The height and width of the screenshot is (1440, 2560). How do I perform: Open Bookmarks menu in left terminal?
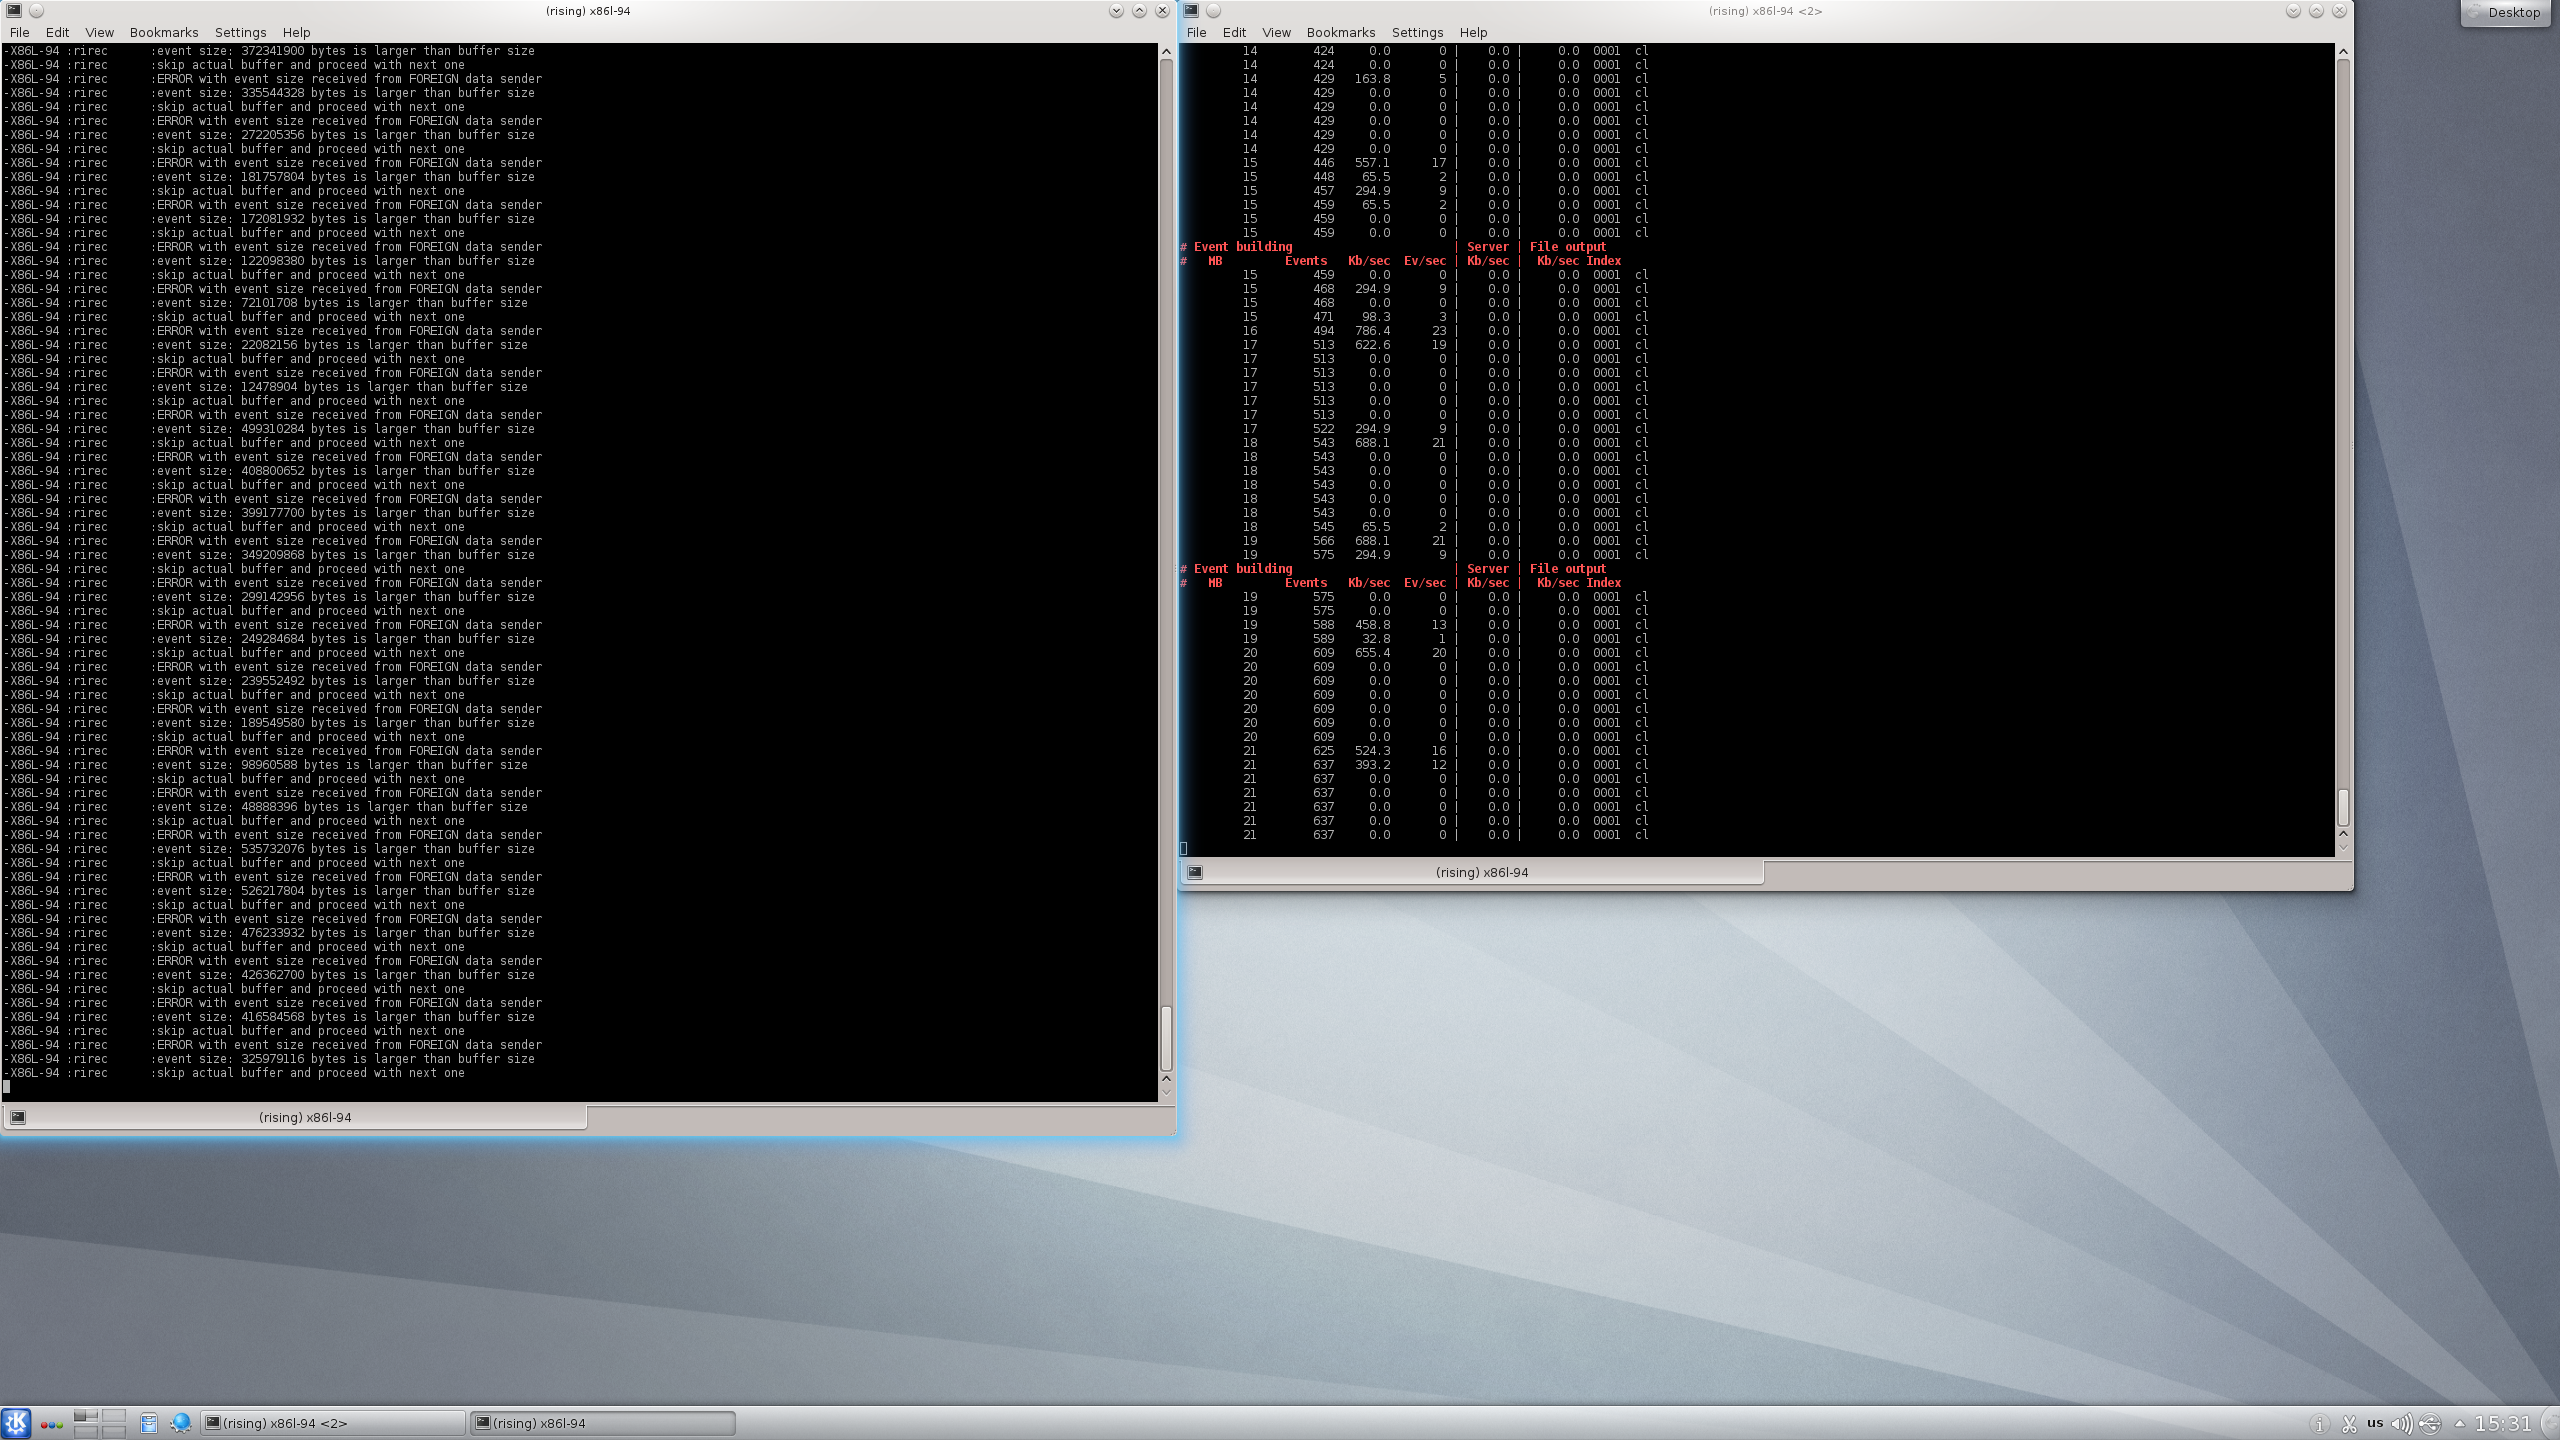[164, 32]
